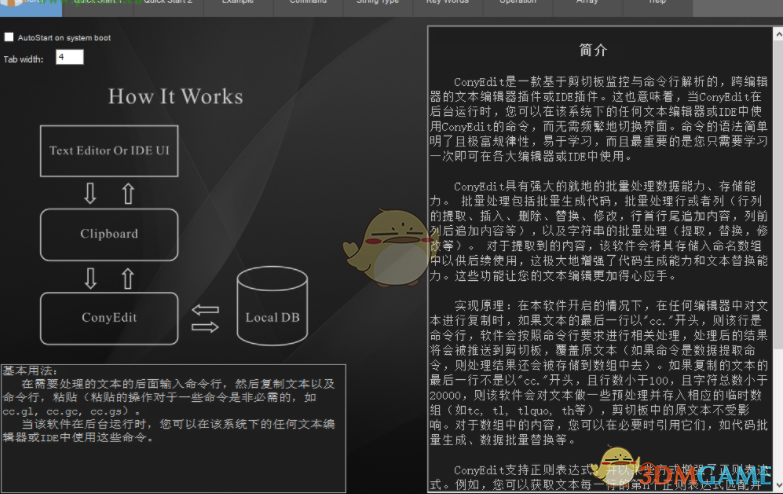Click the "ConyEdit" diagram box
Screen dimensions: 783x494
[109, 318]
